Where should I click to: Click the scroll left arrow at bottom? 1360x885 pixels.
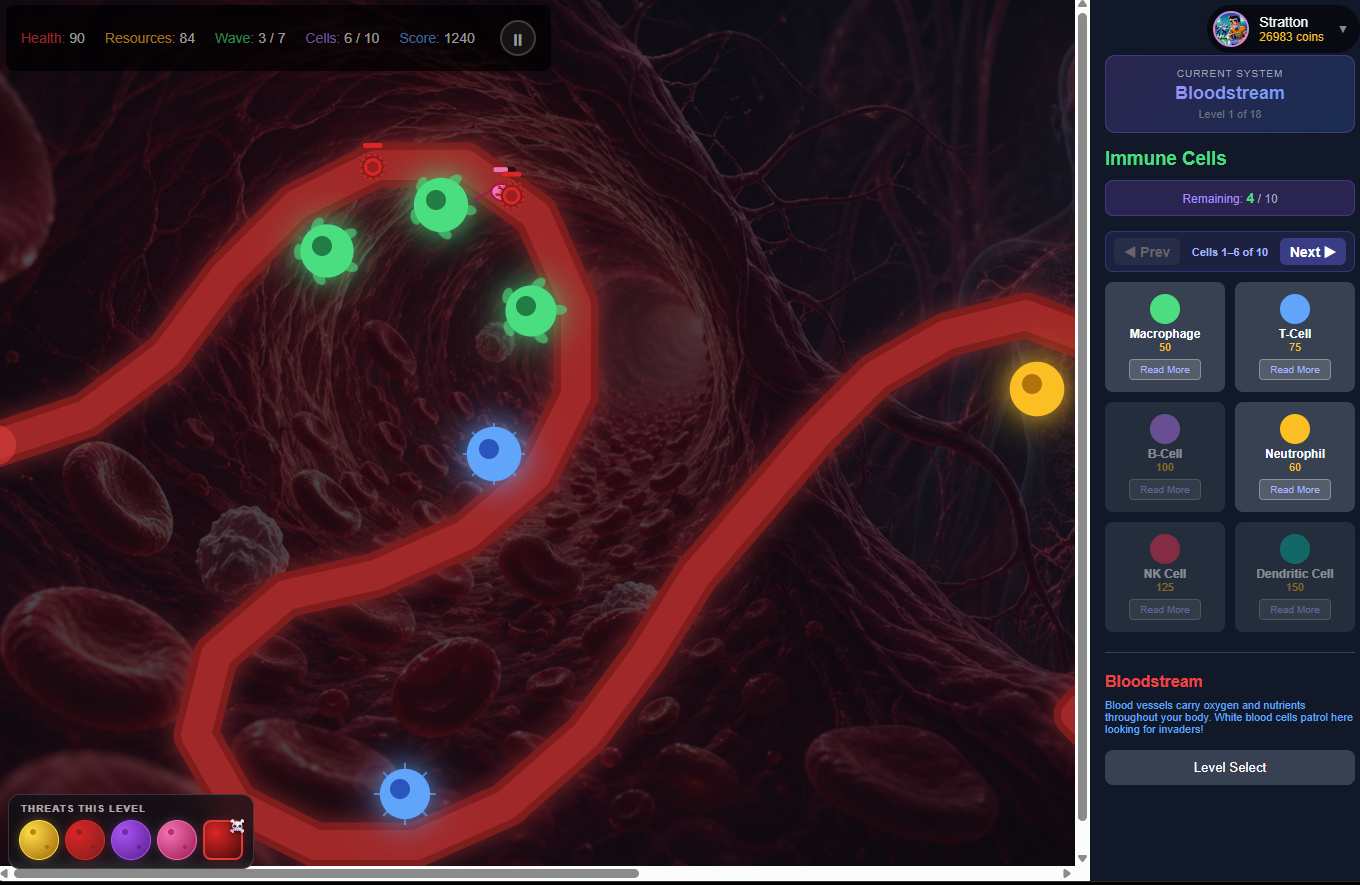(x=6, y=873)
